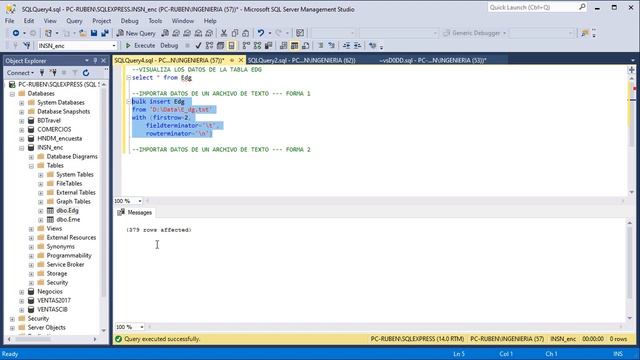This screenshot has height=360, width=640.
Task: Select the Programmability folder
Action: 69,256
